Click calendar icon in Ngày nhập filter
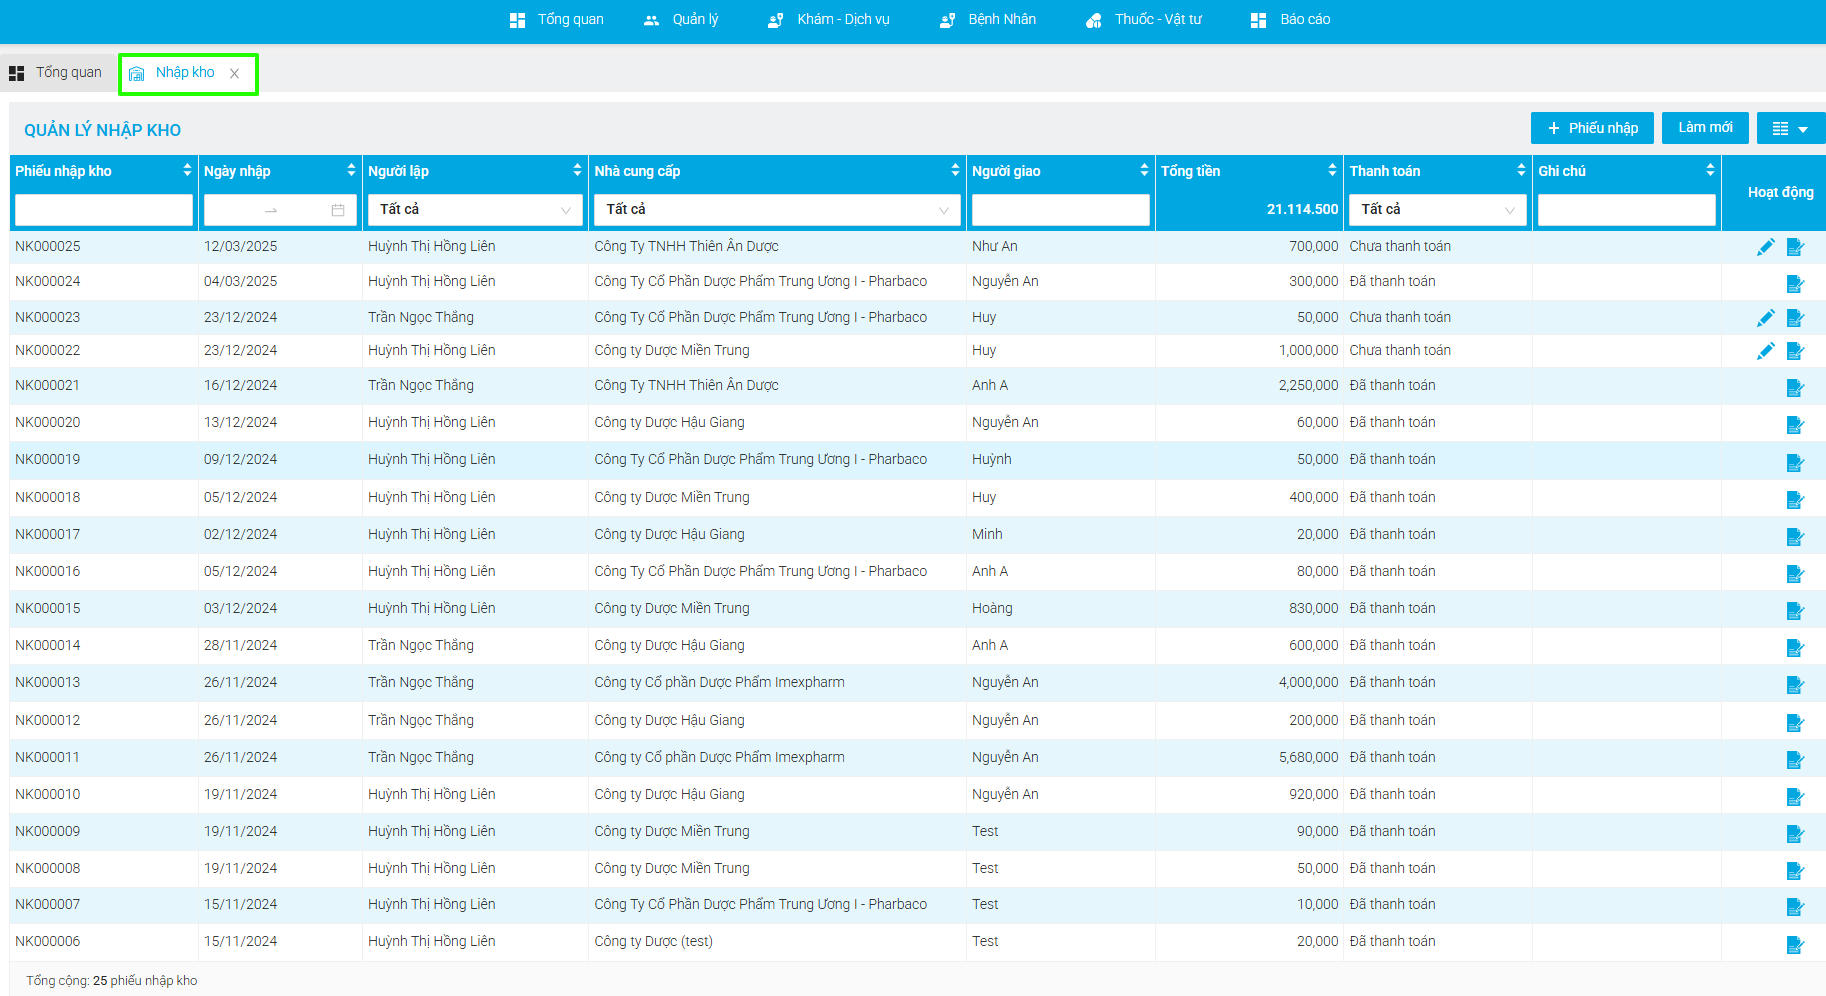The height and width of the screenshot is (996, 1826). pyautogui.click(x=338, y=210)
